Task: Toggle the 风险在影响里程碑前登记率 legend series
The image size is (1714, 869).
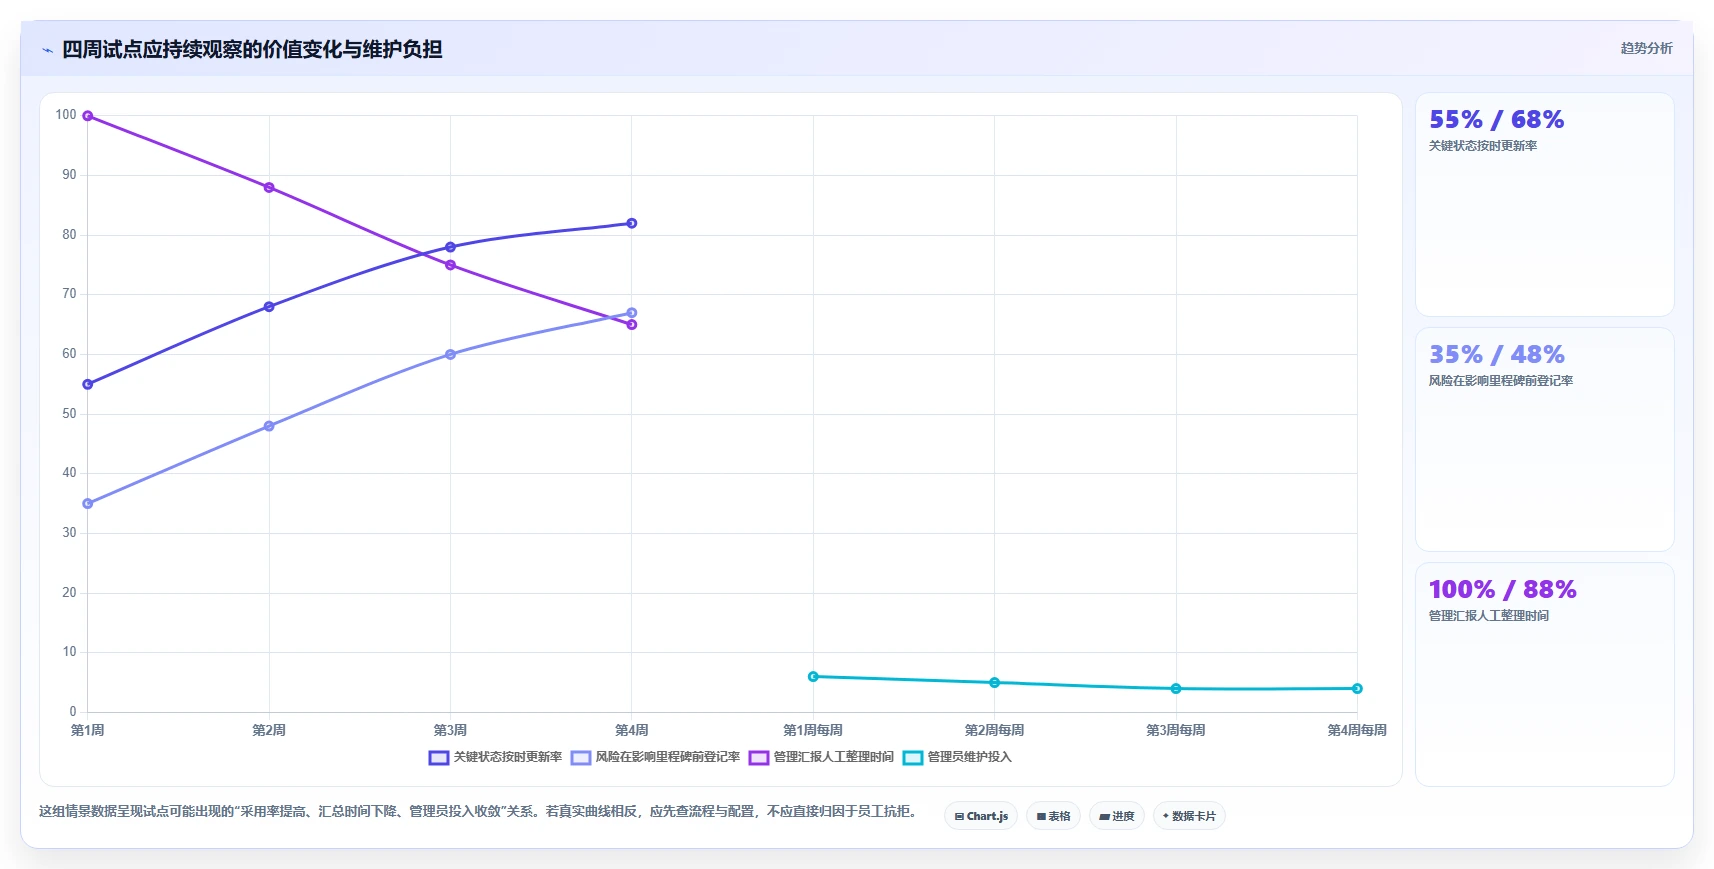Action: coord(656,757)
